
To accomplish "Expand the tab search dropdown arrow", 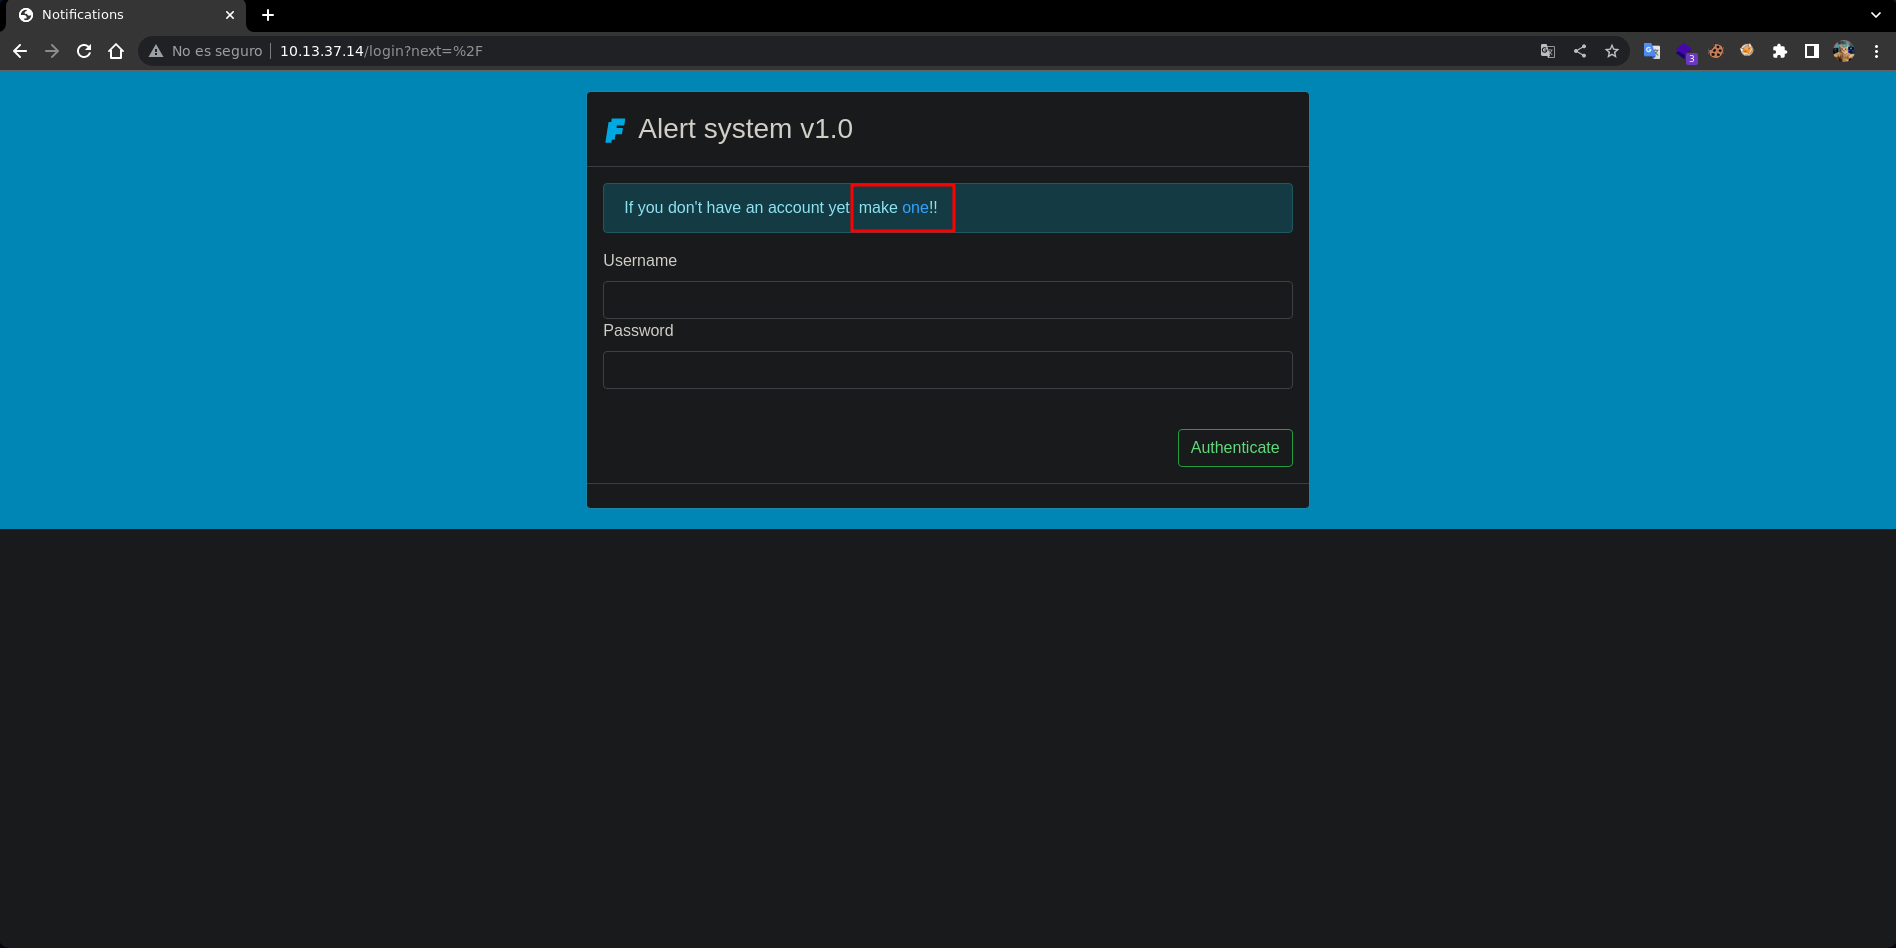I will point(1876,15).
